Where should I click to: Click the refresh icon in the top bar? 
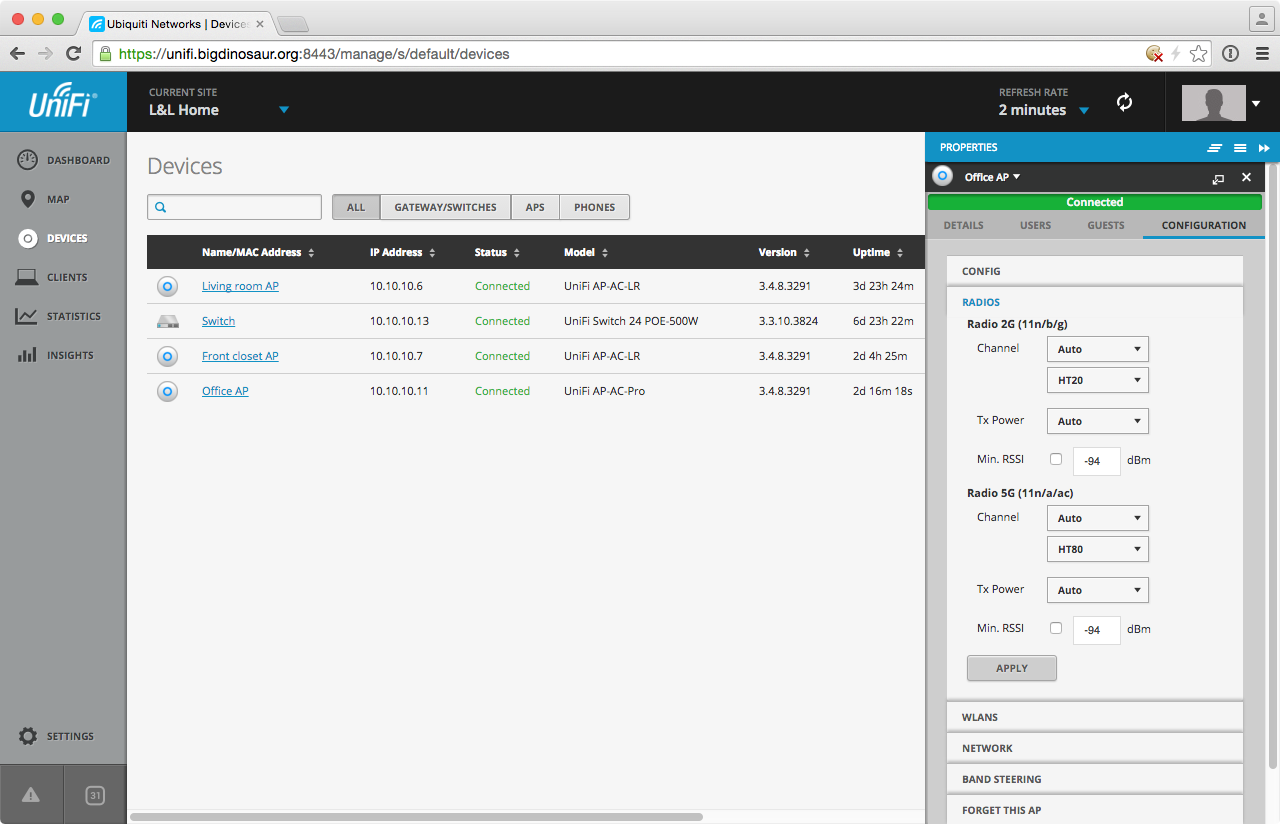[1124, 102]
